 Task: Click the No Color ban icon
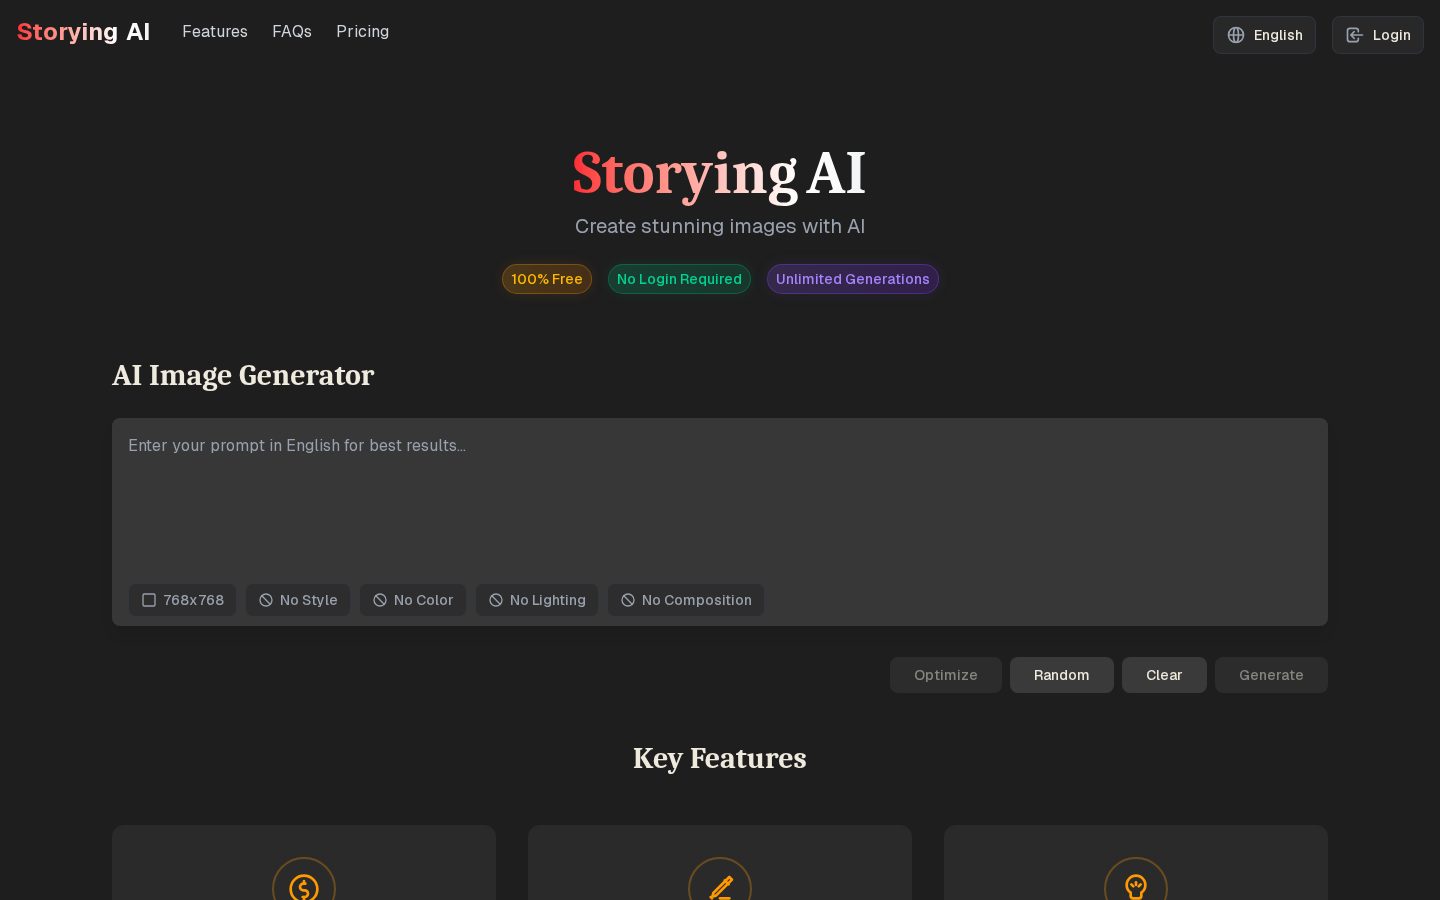coord(380,600)
